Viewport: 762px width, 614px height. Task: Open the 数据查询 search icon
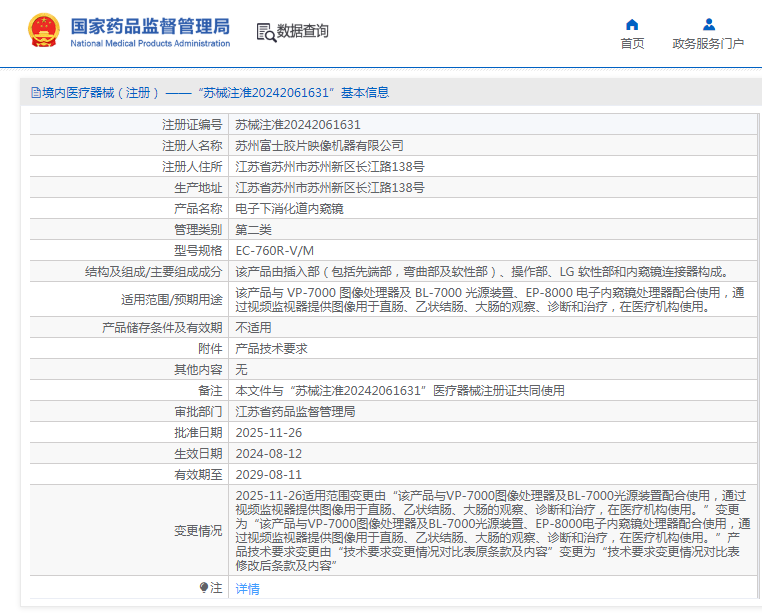point(266,32)
